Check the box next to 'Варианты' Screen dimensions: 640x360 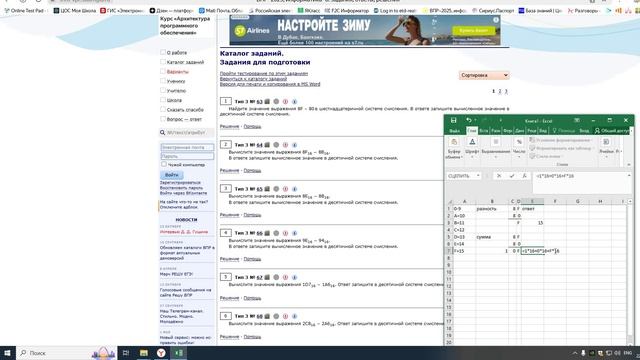click(163, 71)
